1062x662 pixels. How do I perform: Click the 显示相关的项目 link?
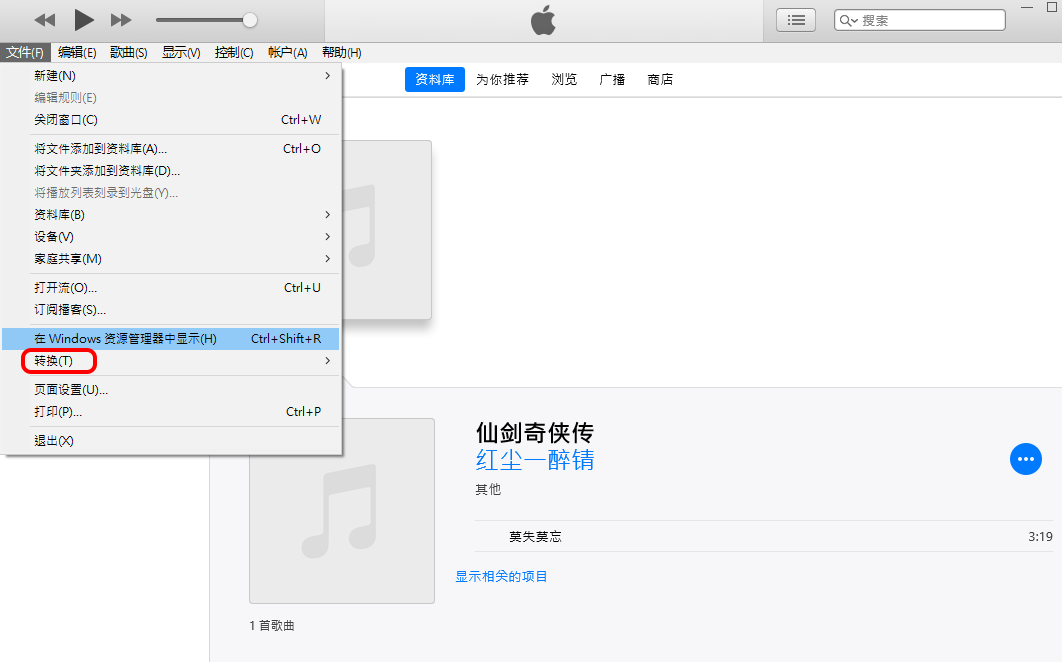501,577
